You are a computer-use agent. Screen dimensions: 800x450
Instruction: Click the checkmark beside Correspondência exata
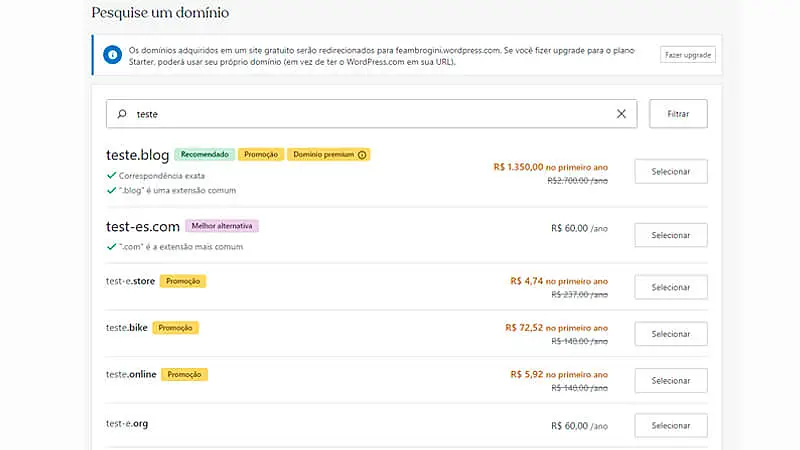pyautogui.click(x=111, y=176)
